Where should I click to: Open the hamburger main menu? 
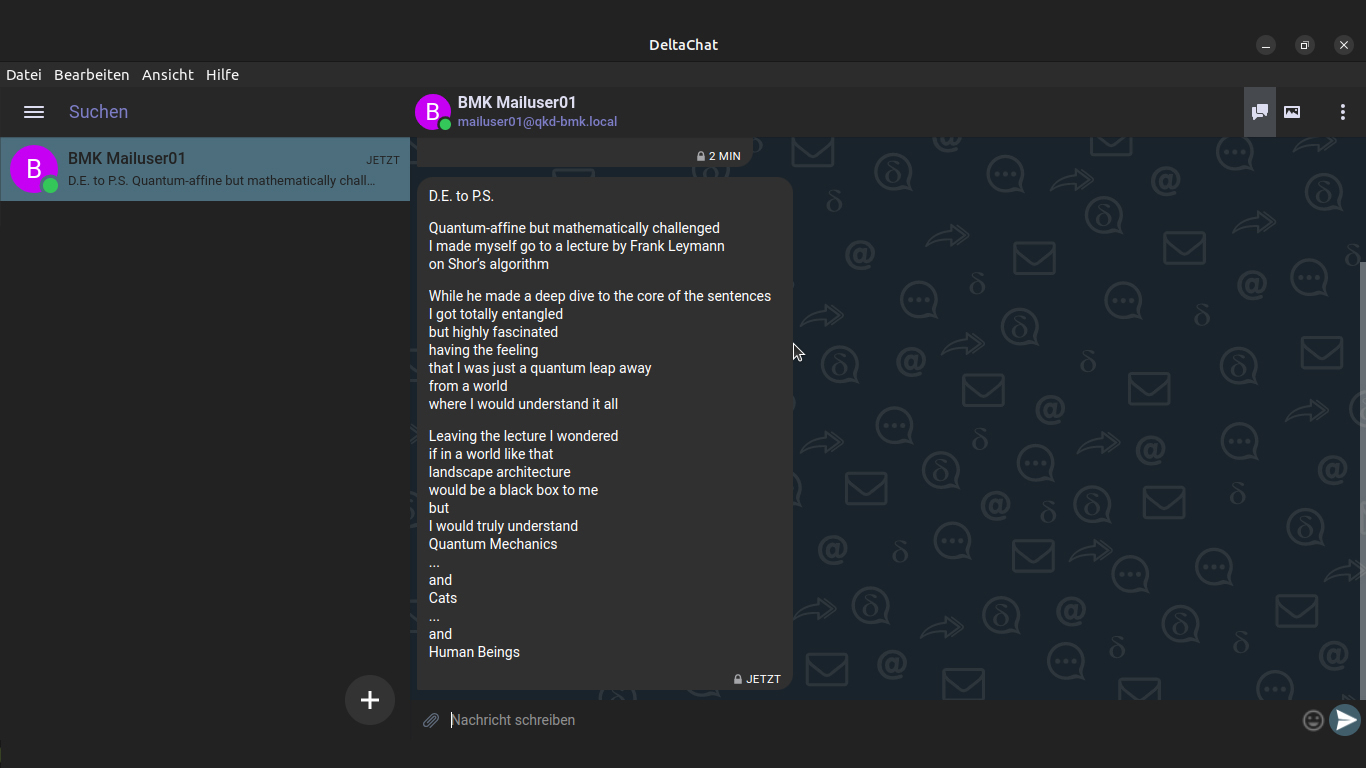point(34,112)
